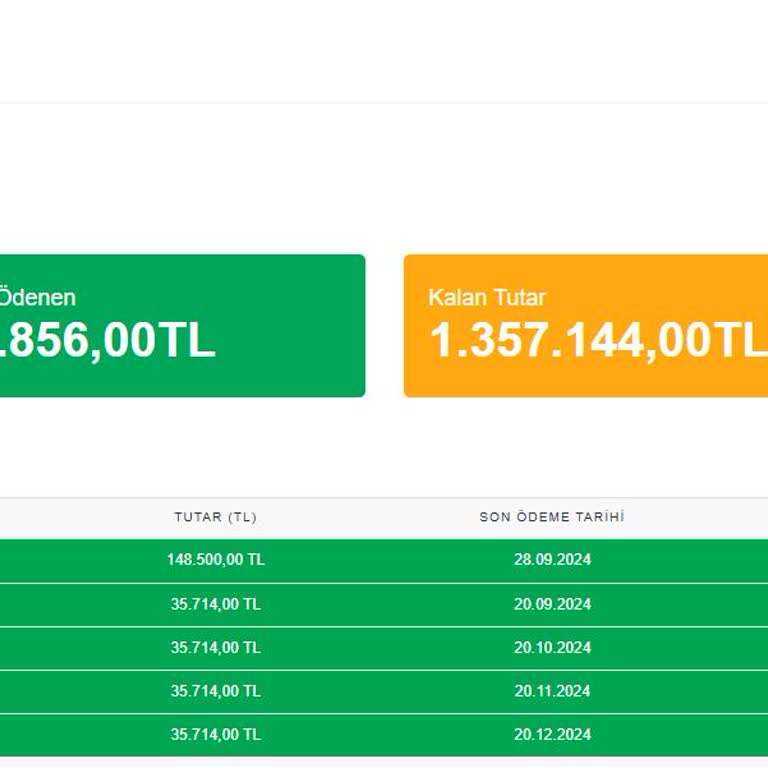Image resolution: width=768 pixels, height=768 pixels.
Task: Sort by the TUTAR (TL) column header
Action: (215, 517)
